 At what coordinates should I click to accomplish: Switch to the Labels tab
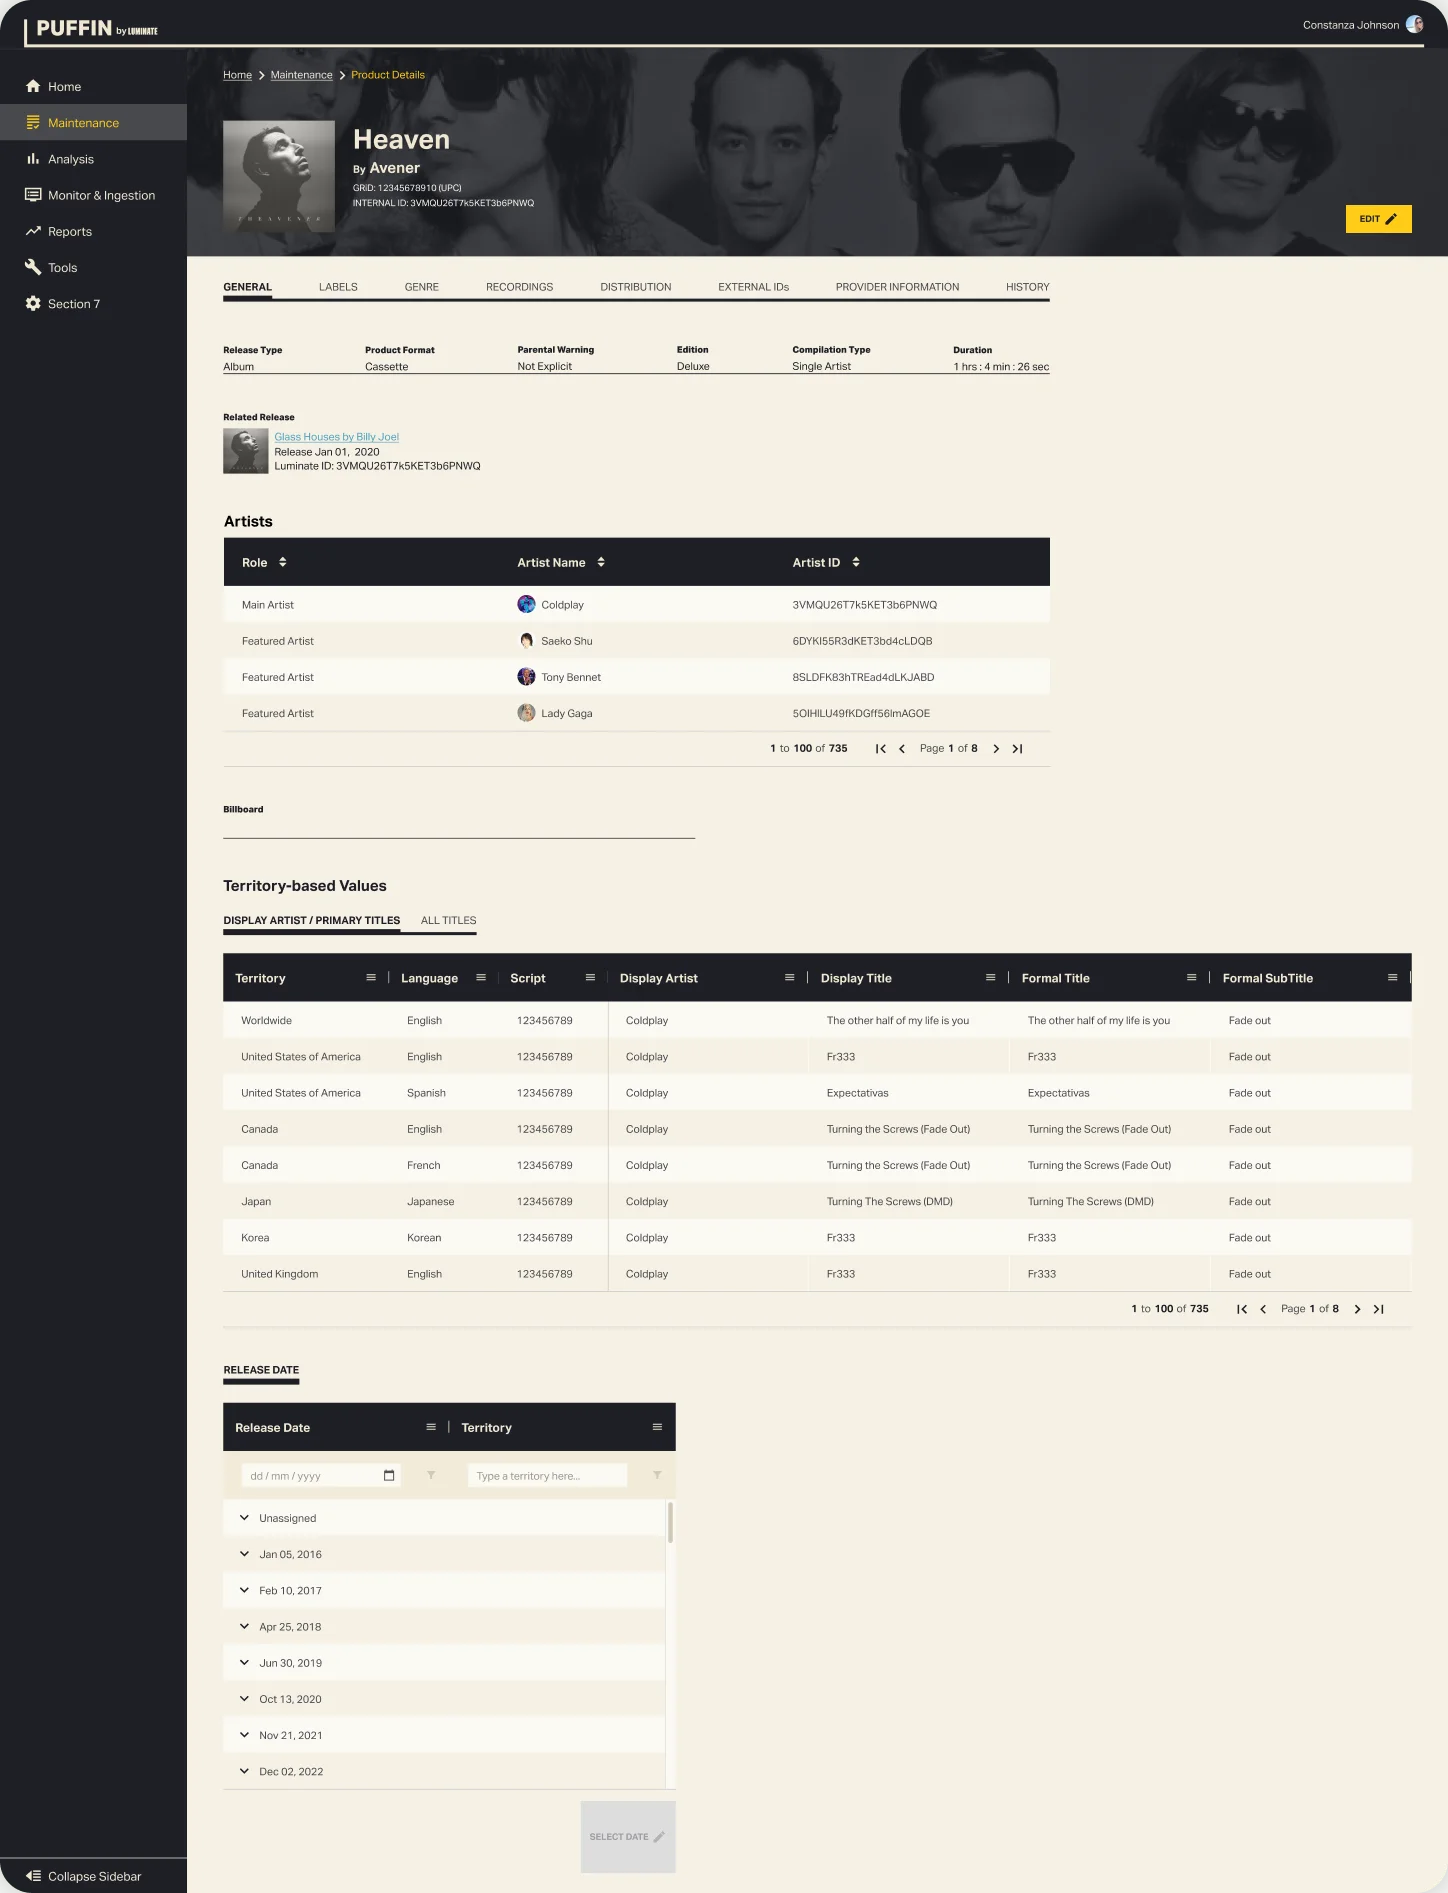pos(338,287)
